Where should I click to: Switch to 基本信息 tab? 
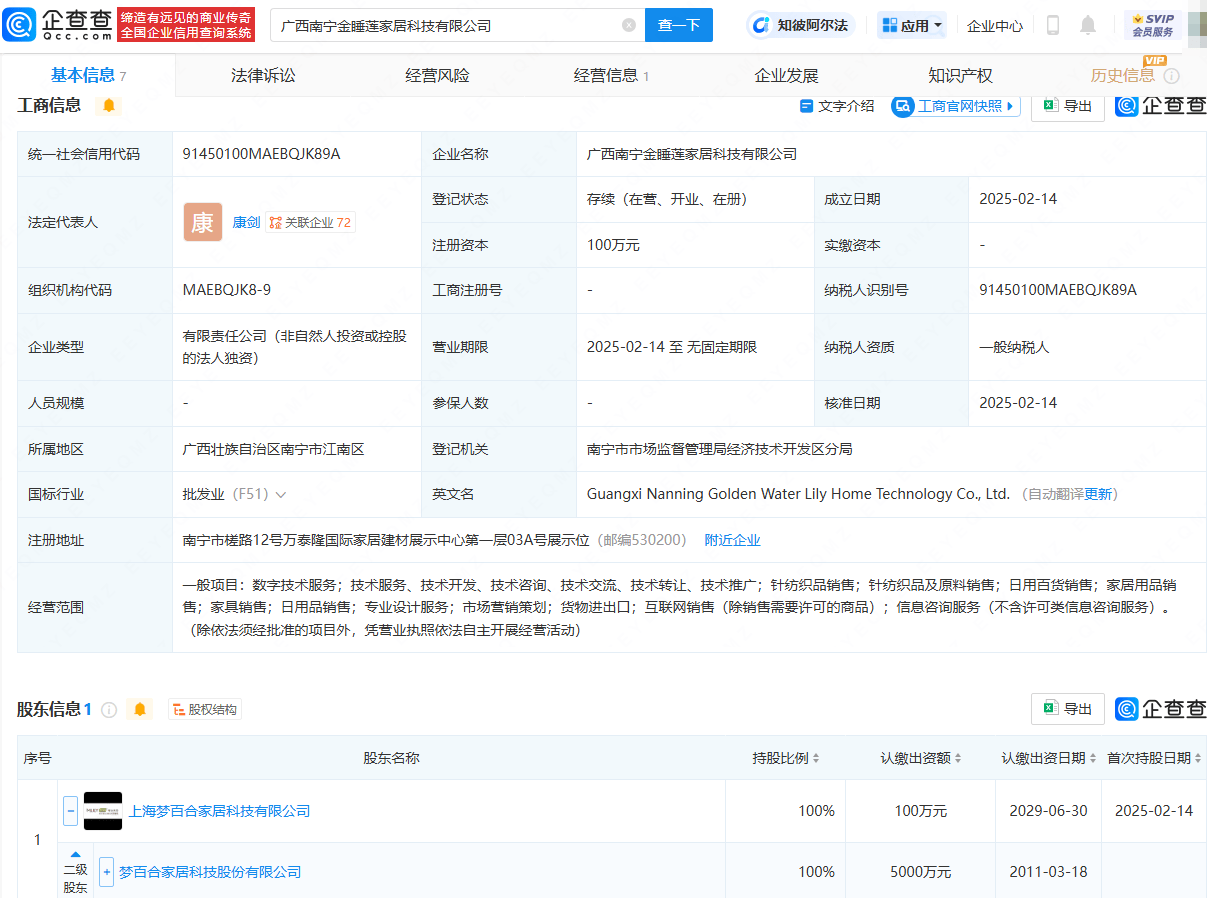88,75
